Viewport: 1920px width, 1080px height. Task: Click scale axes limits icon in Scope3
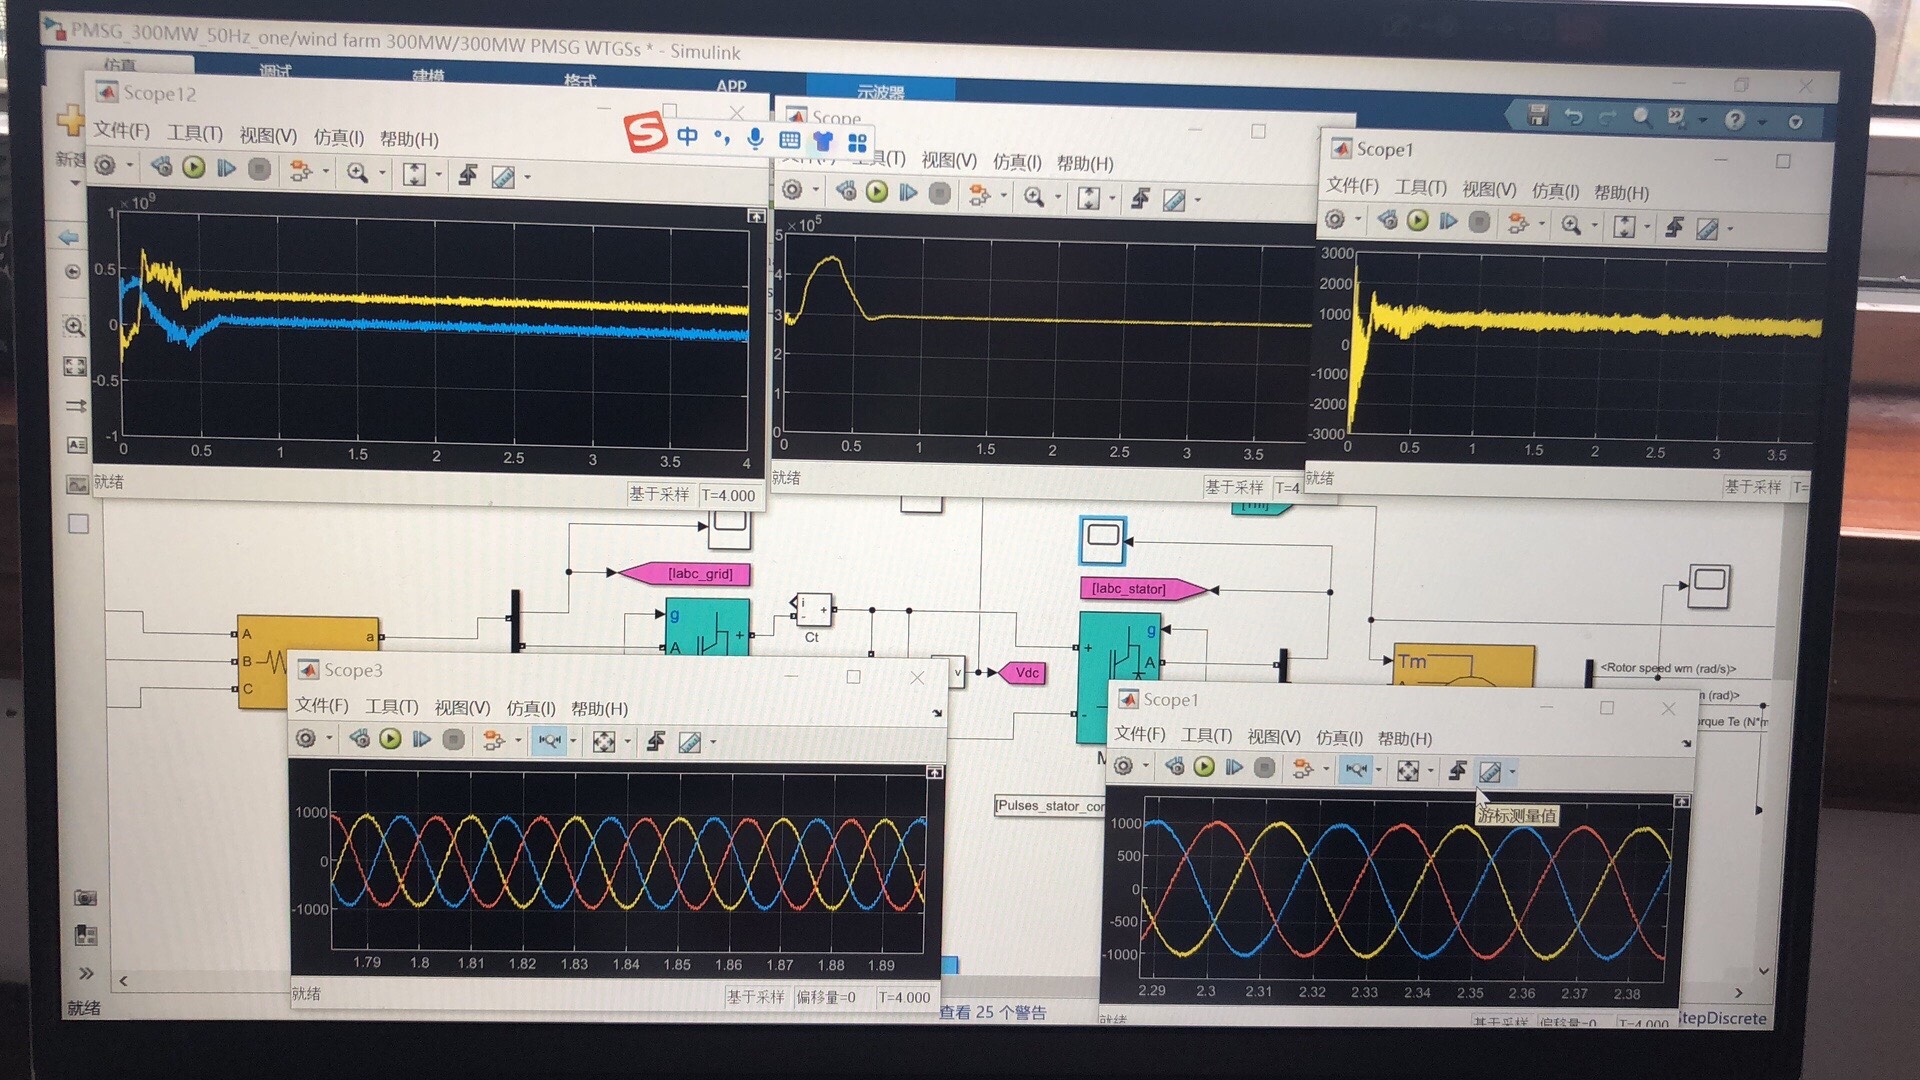click(603, 741)
